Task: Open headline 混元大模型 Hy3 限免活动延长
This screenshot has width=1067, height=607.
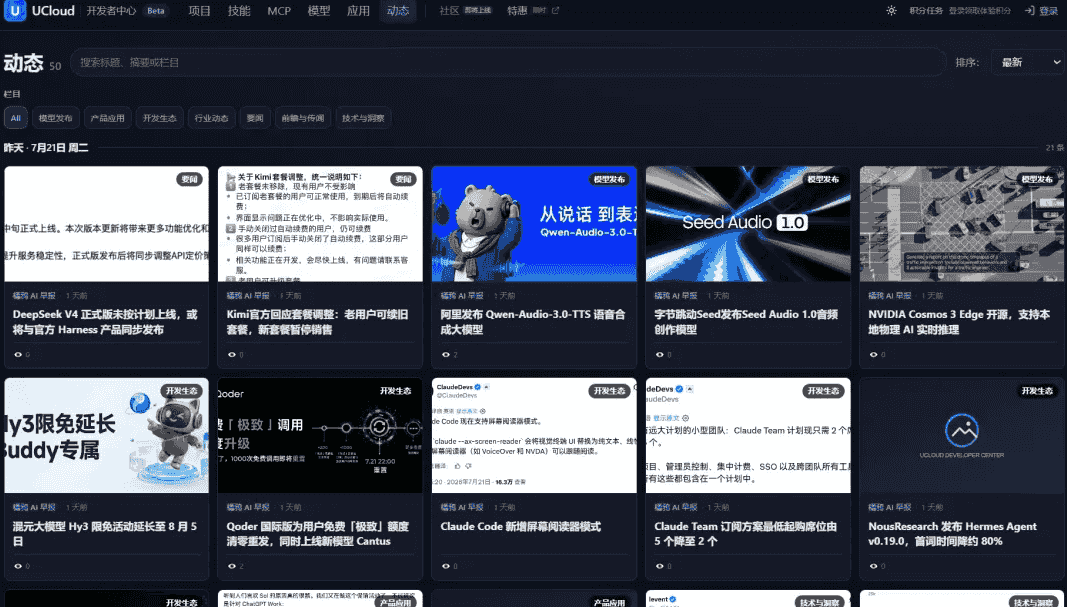Action: (x=105, y=534)
